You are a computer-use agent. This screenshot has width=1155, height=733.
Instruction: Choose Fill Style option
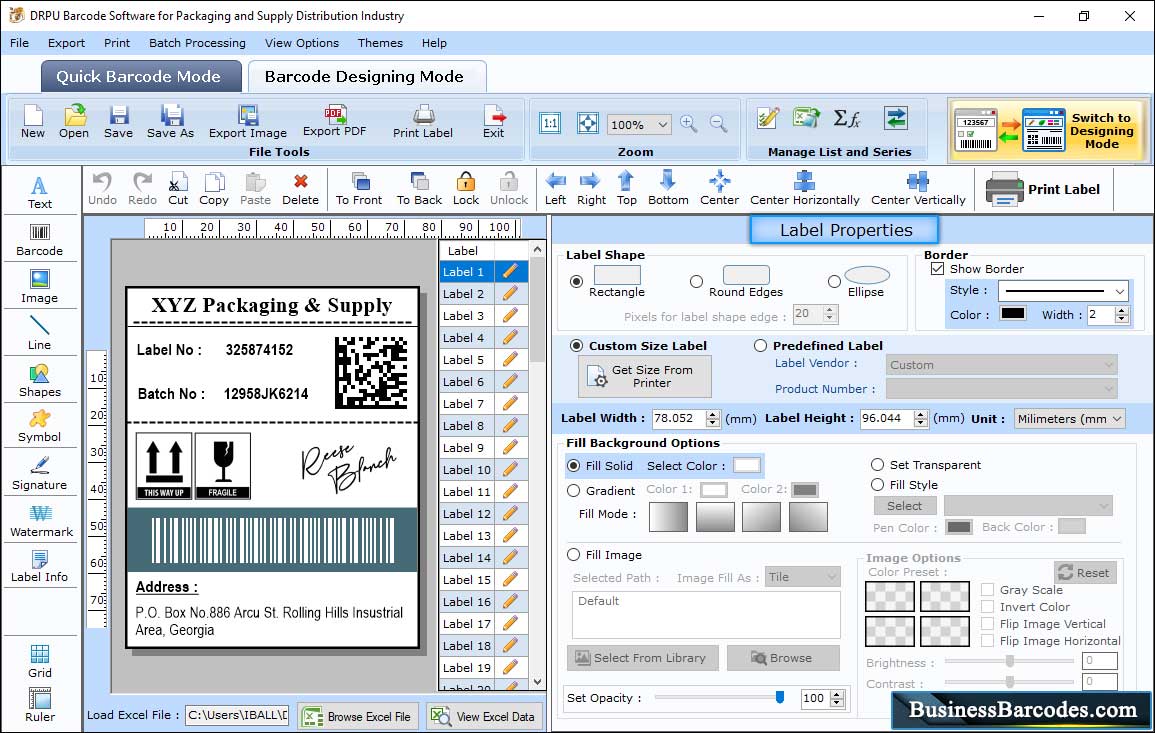click(x=877, y=485)
